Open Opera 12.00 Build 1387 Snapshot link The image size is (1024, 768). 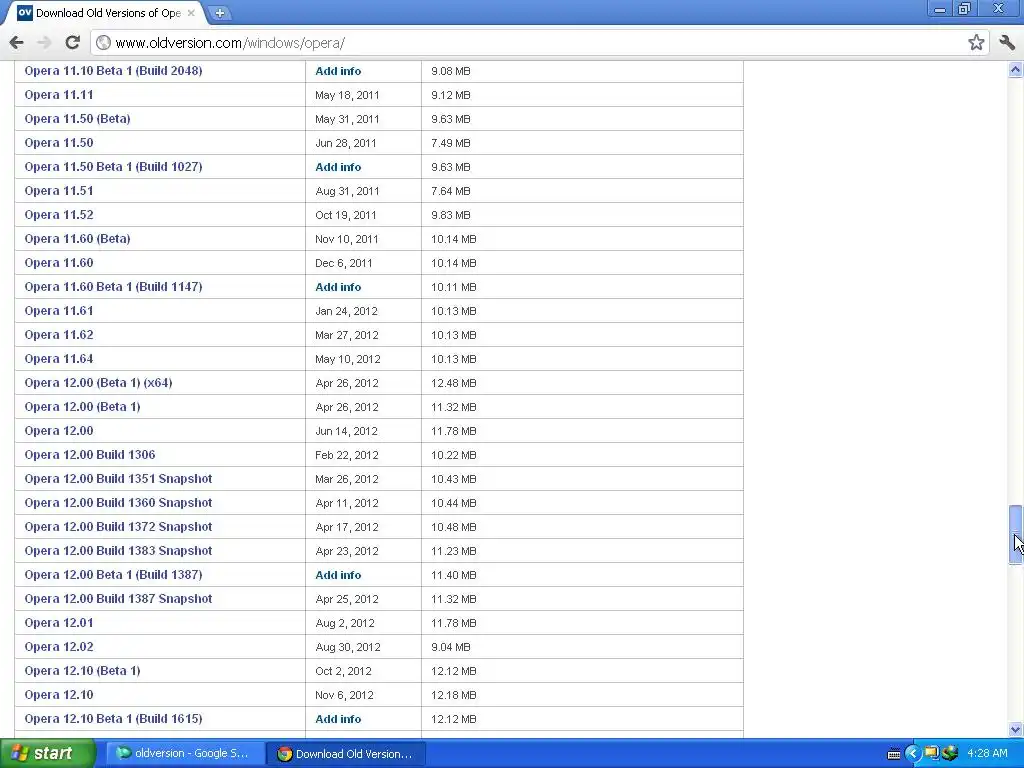118,599
